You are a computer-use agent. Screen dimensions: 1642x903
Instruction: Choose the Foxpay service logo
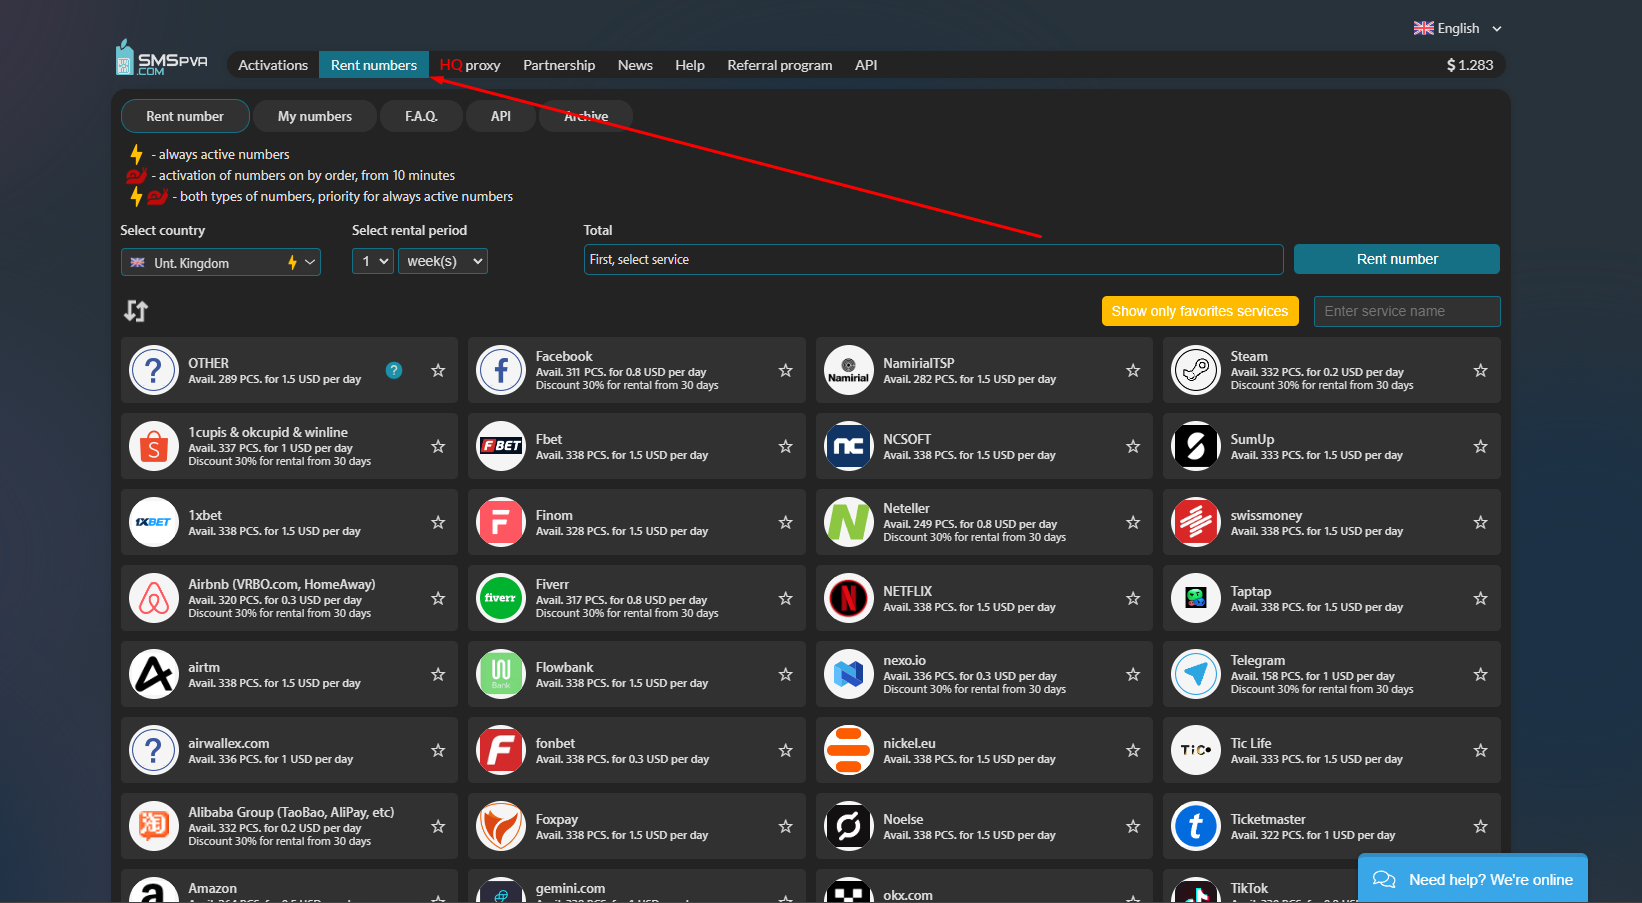click(x=501, y=826)
